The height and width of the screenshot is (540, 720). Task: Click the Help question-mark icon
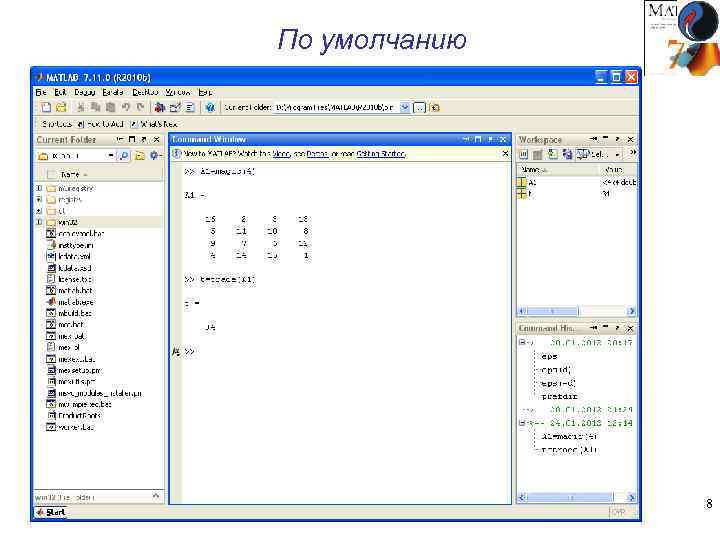point(210,107)
